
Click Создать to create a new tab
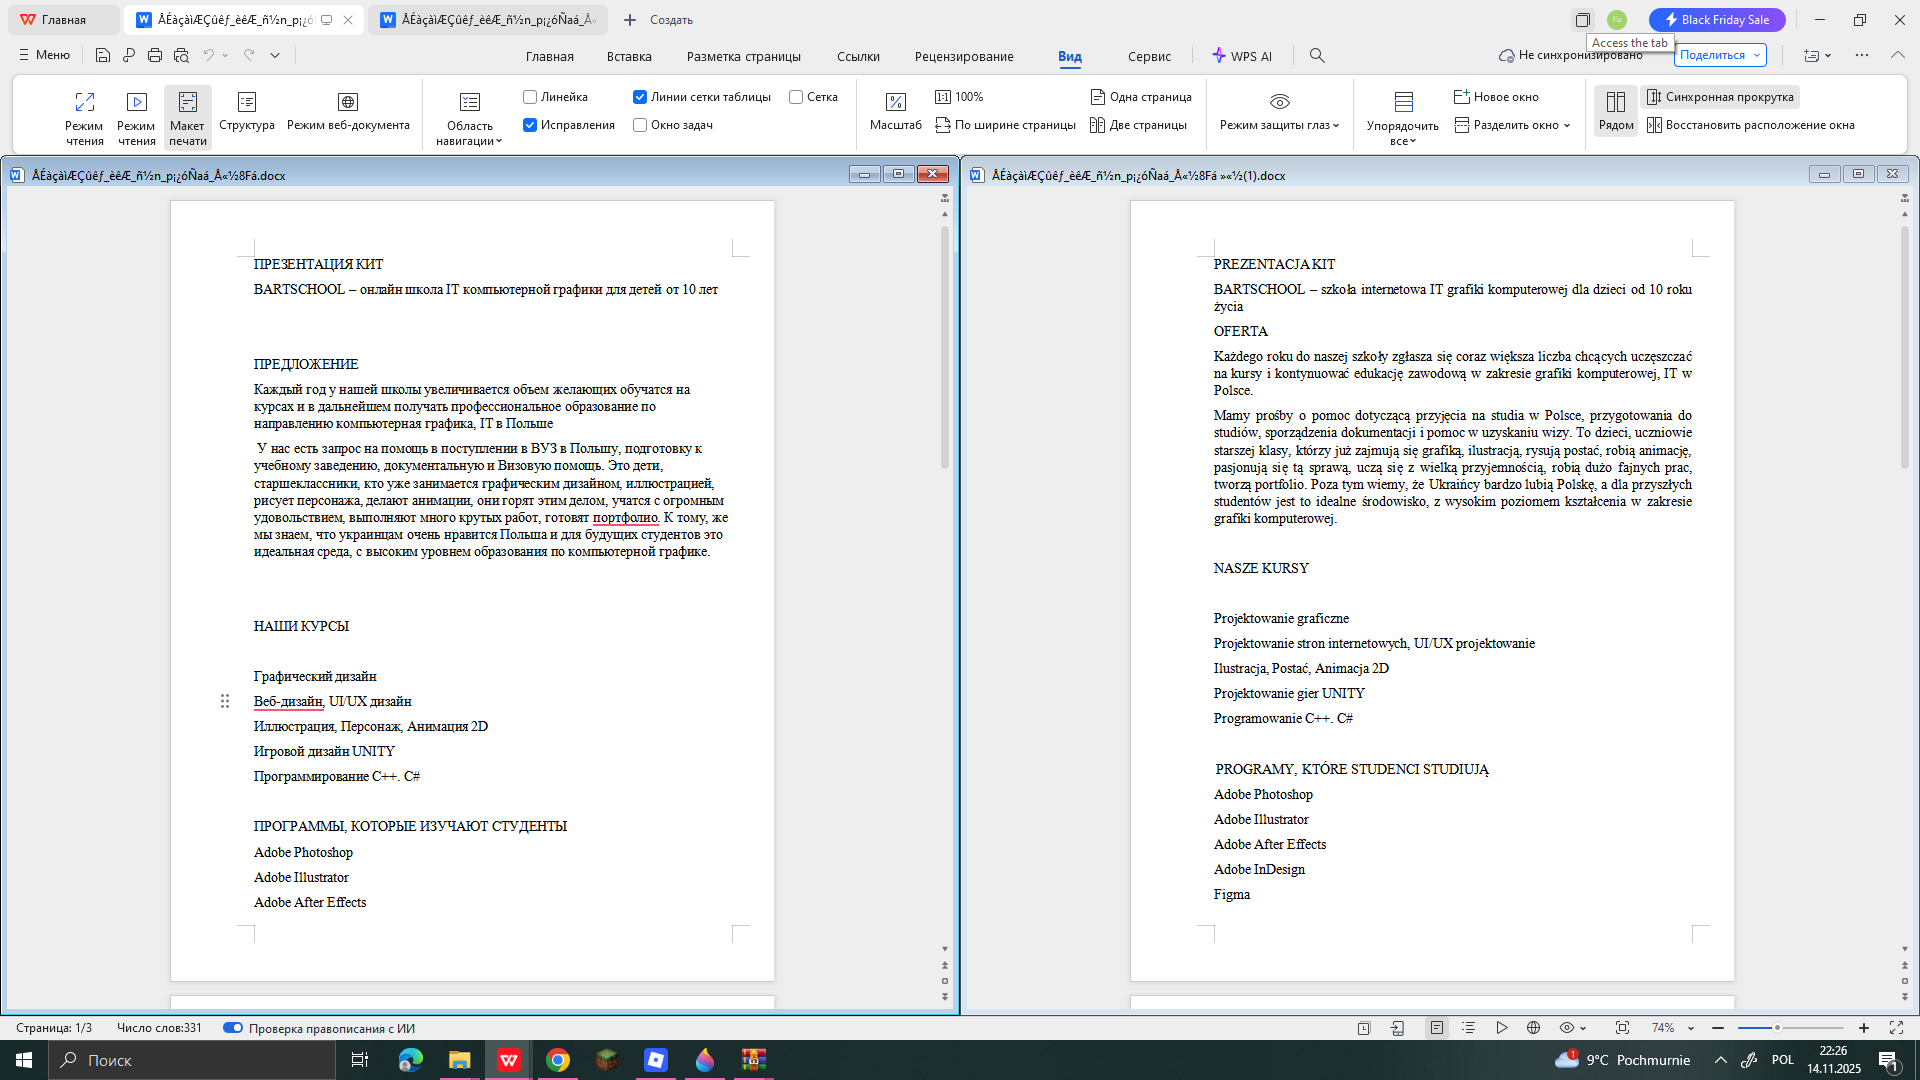click(658, 20)
